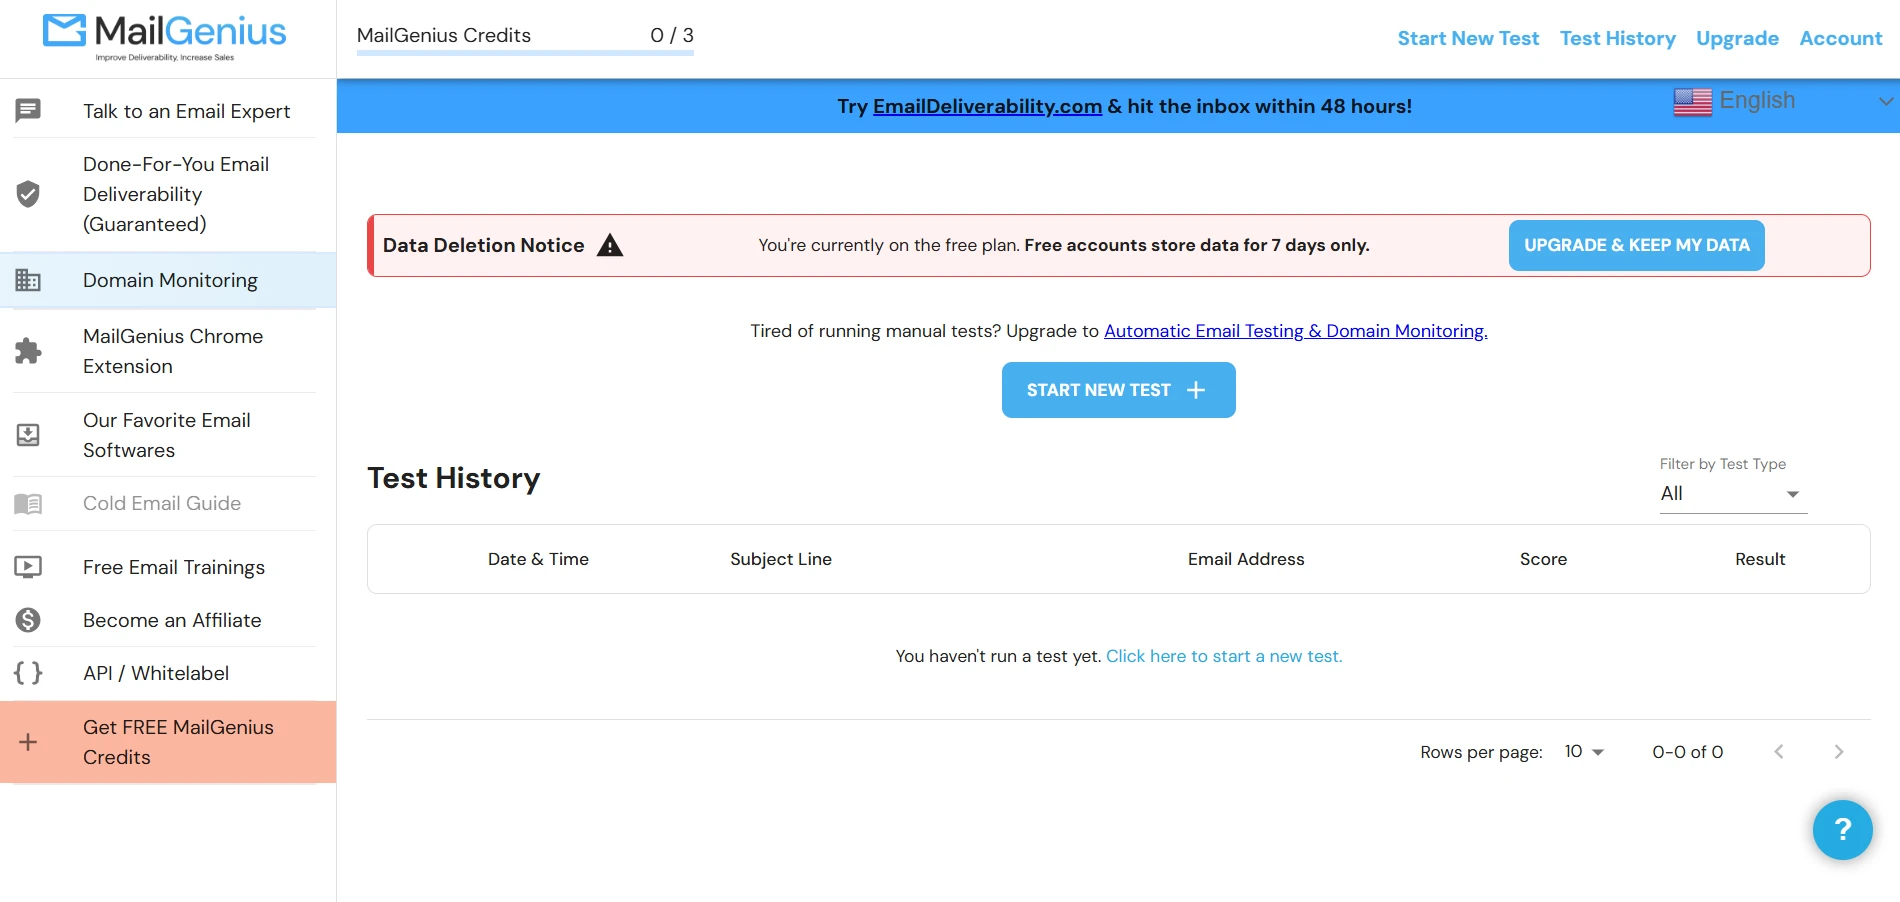Click the warning triangle in Data Deletion Notice

(x=610, y=245)
